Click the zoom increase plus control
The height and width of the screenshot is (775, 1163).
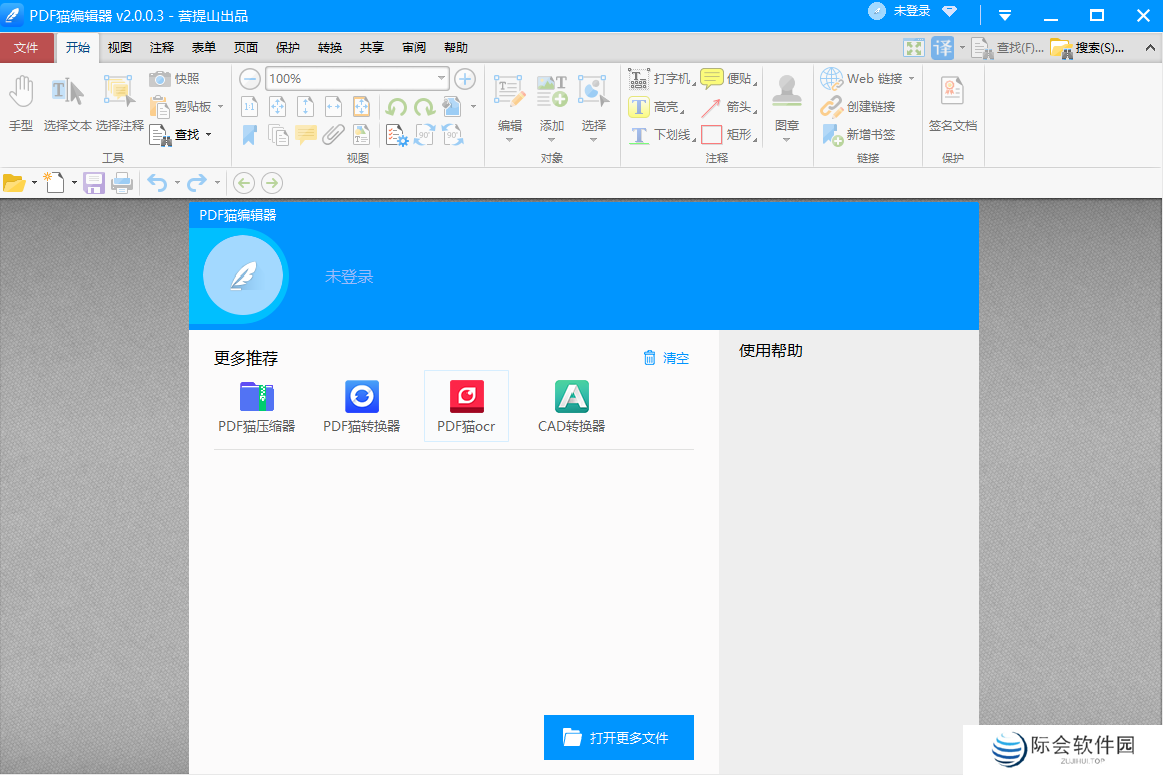pos(464,78)
